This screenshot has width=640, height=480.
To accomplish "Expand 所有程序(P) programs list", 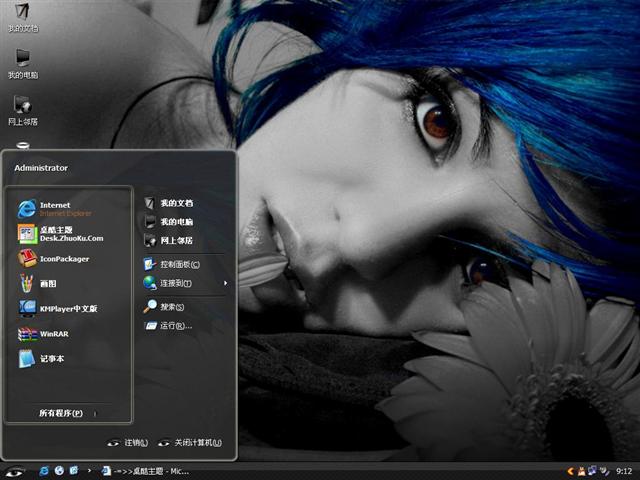I will click(68, 413).
